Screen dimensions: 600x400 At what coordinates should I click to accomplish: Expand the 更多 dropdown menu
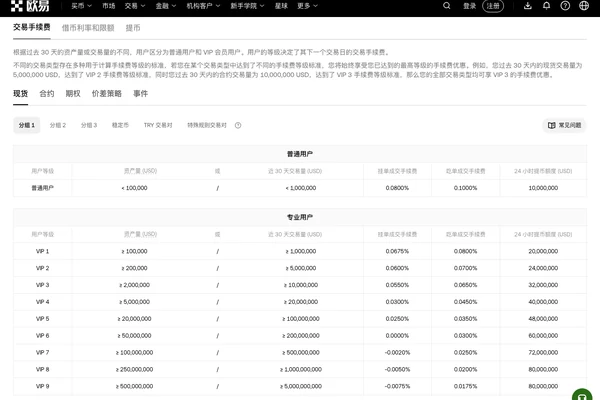click(x=307, y=6)
